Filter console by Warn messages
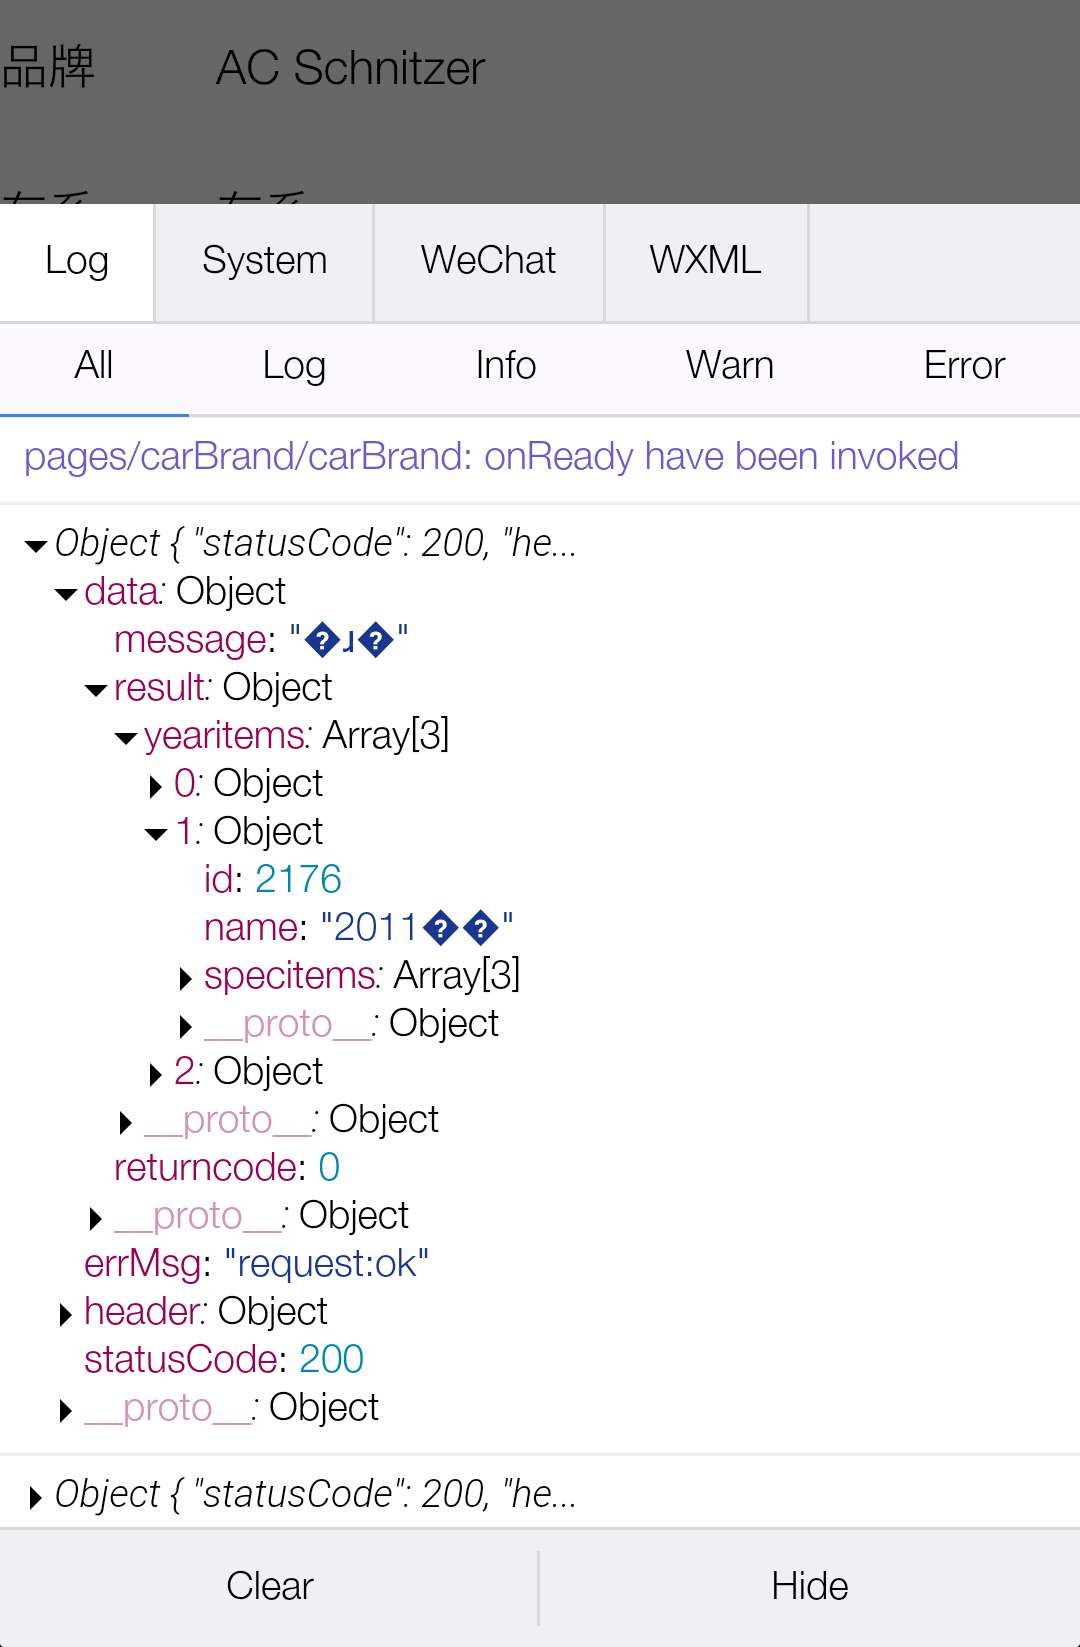Image resolution: width=1080 pixels, height=1647 pixels. [729, 366]
